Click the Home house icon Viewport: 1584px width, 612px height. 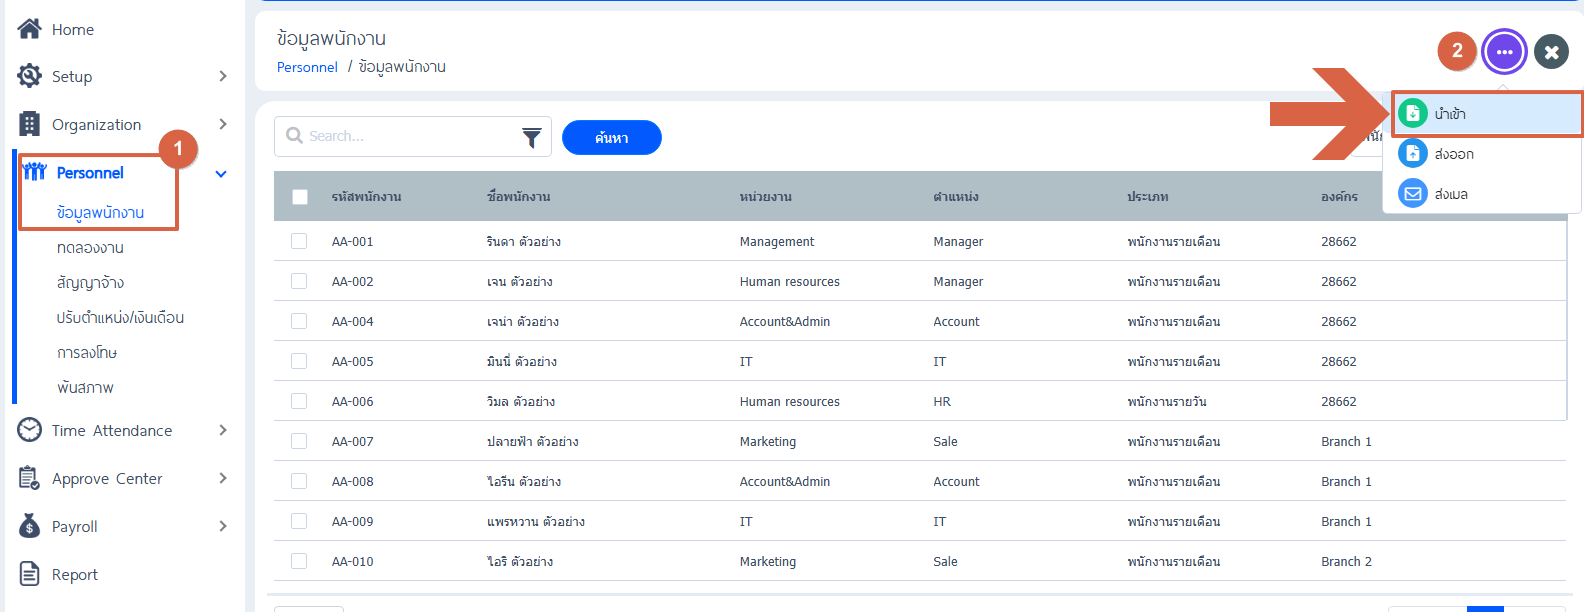click(x=30, y=29)
